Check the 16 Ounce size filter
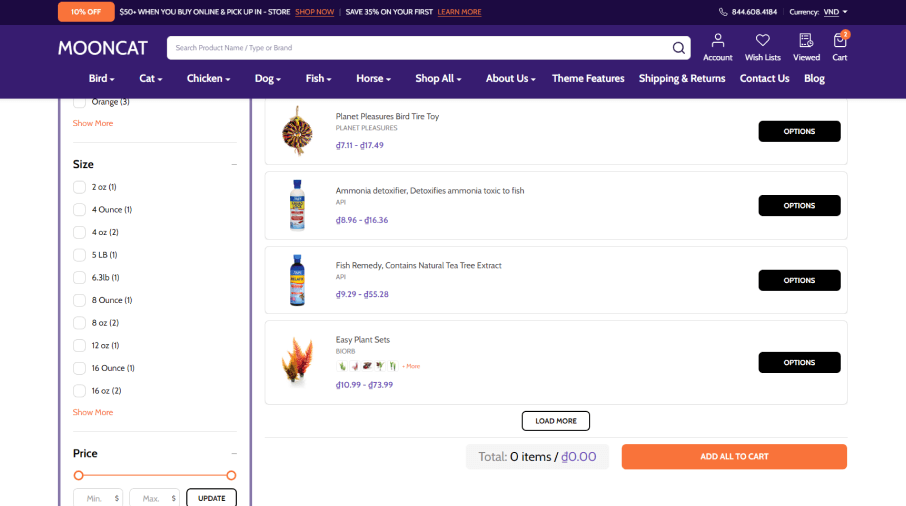This screenshot has height=506, width=906. pos(79,368)
